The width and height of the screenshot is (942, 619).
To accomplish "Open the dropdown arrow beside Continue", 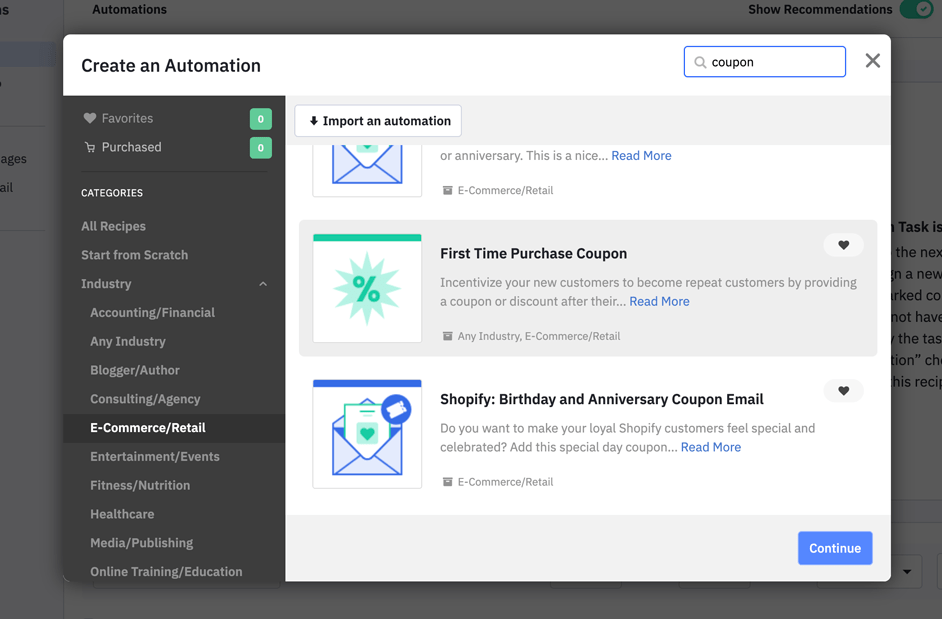I will point(907,572).
